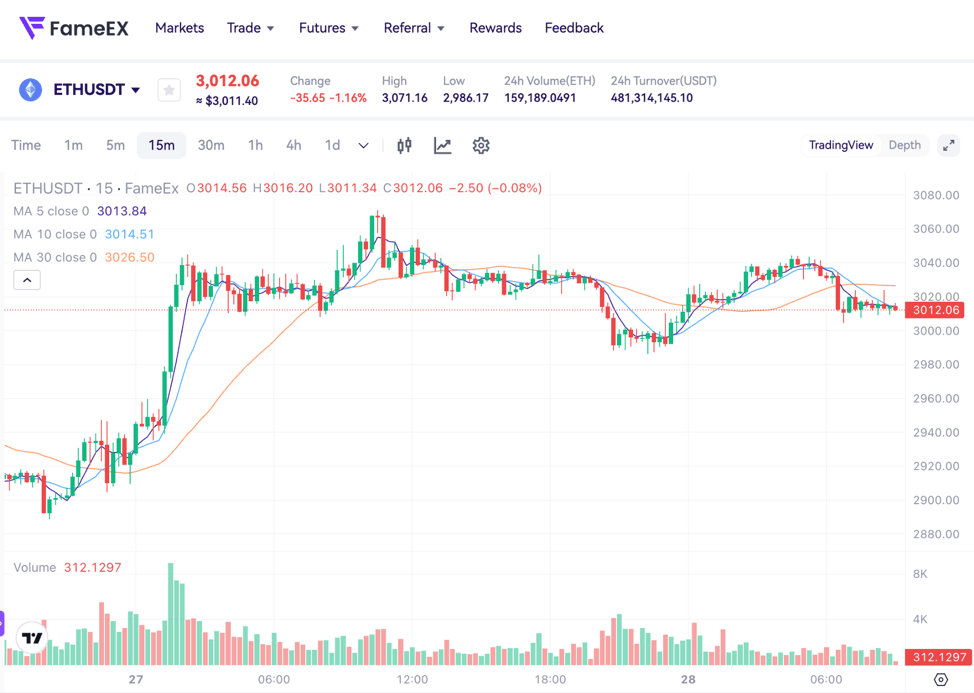Expand chart to fullscreen
Viewport: 974px width, 693px height.
point(949,146)
